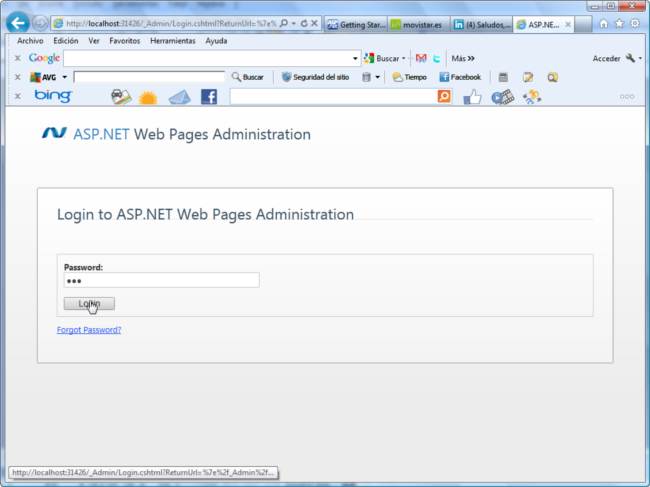Image resolution: width=650 pixels, height=487 pixels.
Task: Expand the Google search box dropdown arrow
Action: [x=355, y=58]
